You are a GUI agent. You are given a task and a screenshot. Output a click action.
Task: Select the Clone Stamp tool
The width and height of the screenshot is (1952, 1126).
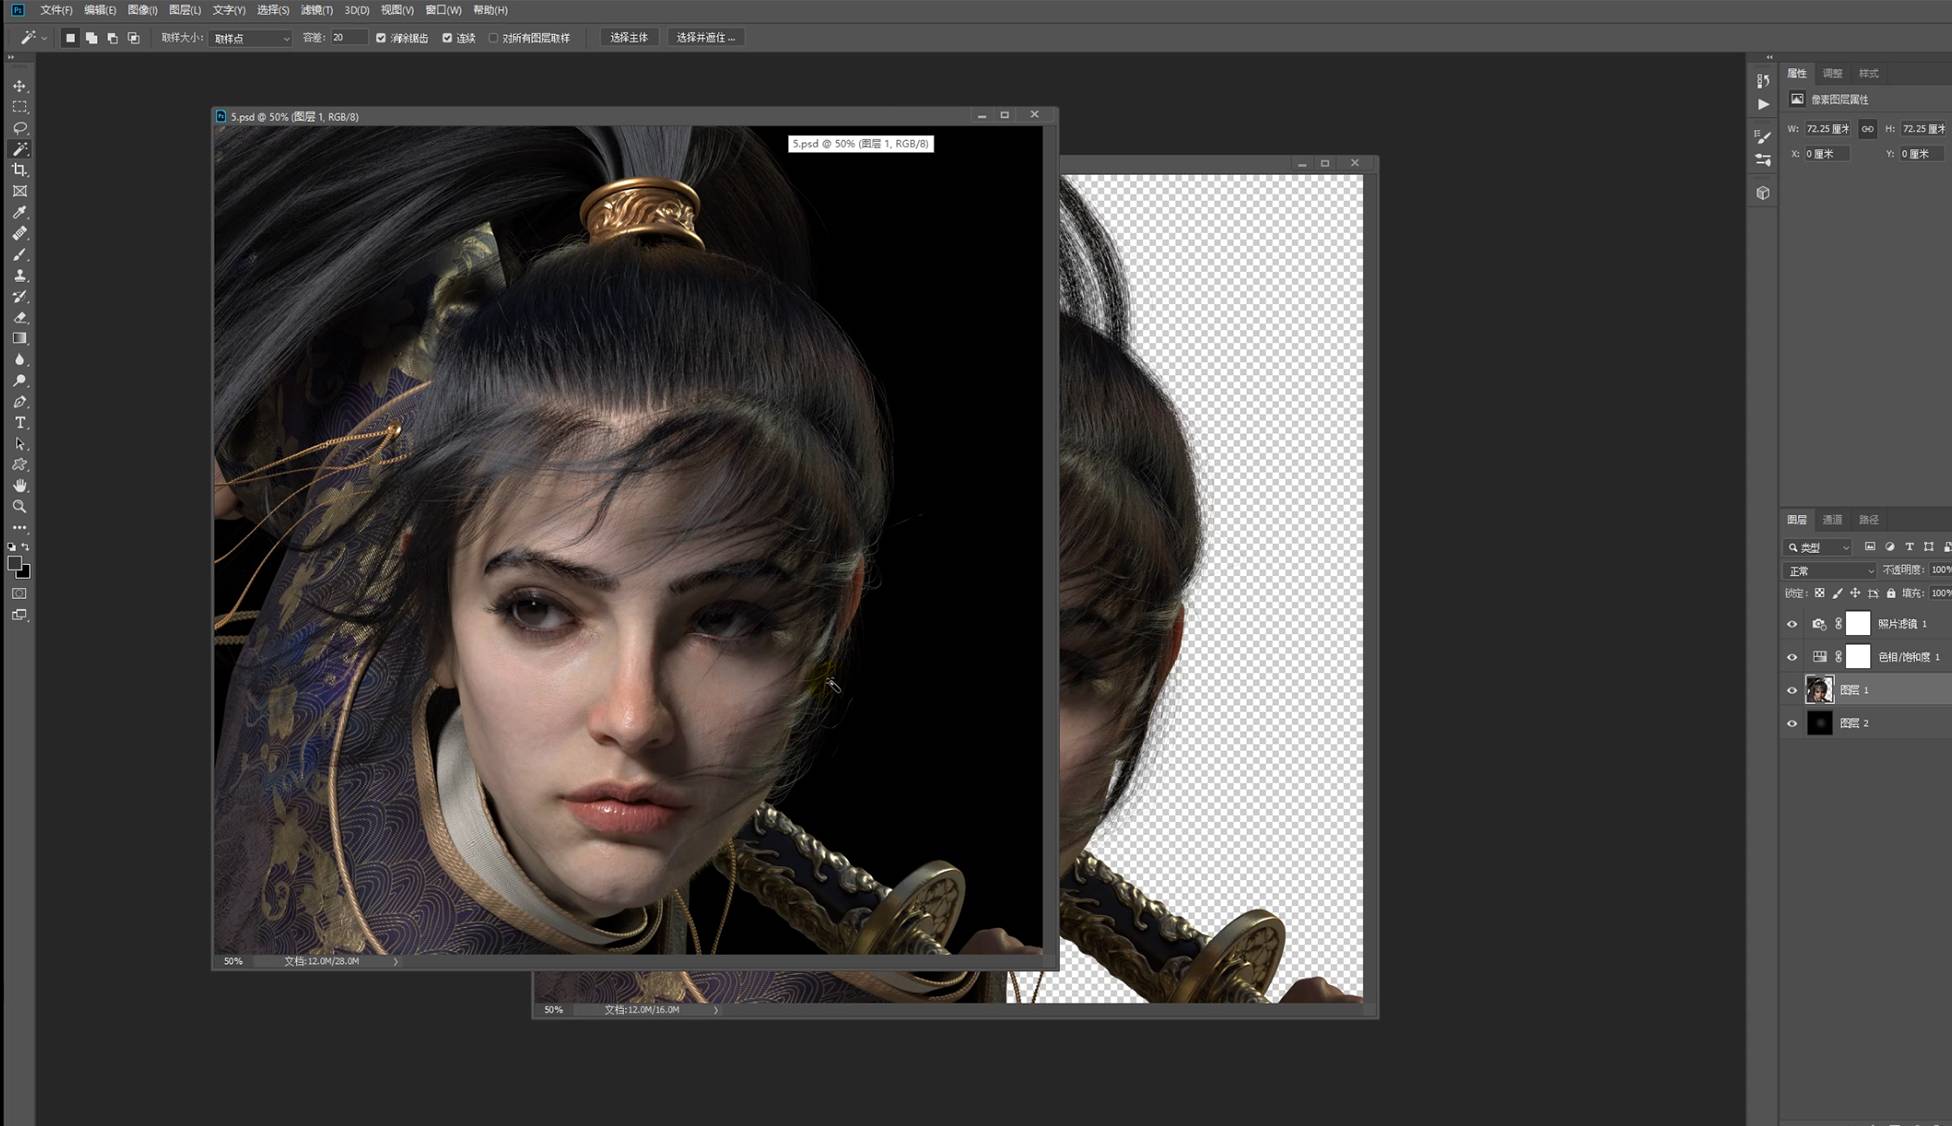click(x=19, y=275)
